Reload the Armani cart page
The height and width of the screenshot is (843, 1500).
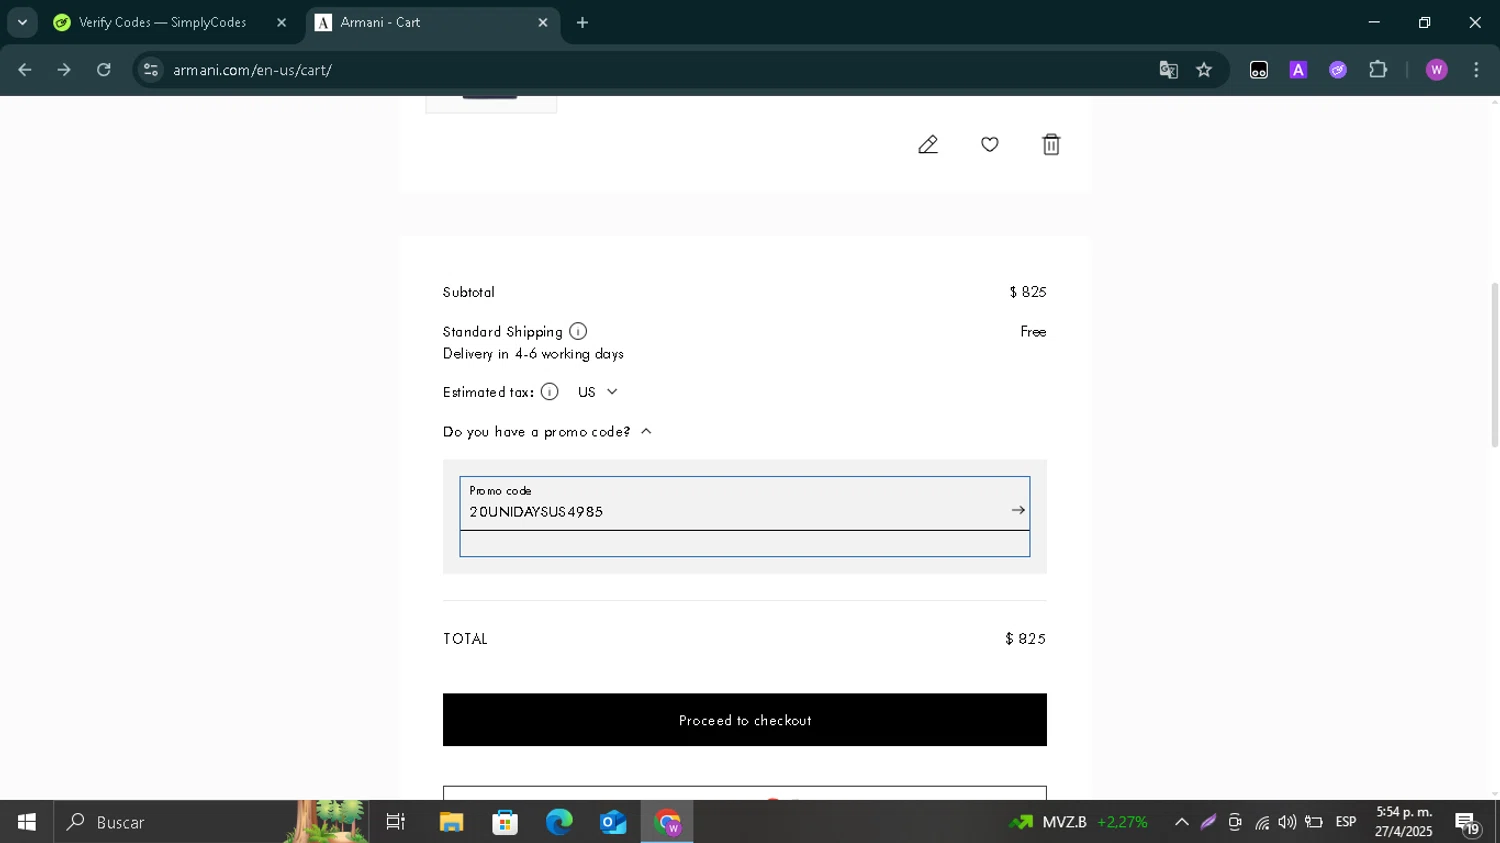pyautogui.click(x=104, y=70)
